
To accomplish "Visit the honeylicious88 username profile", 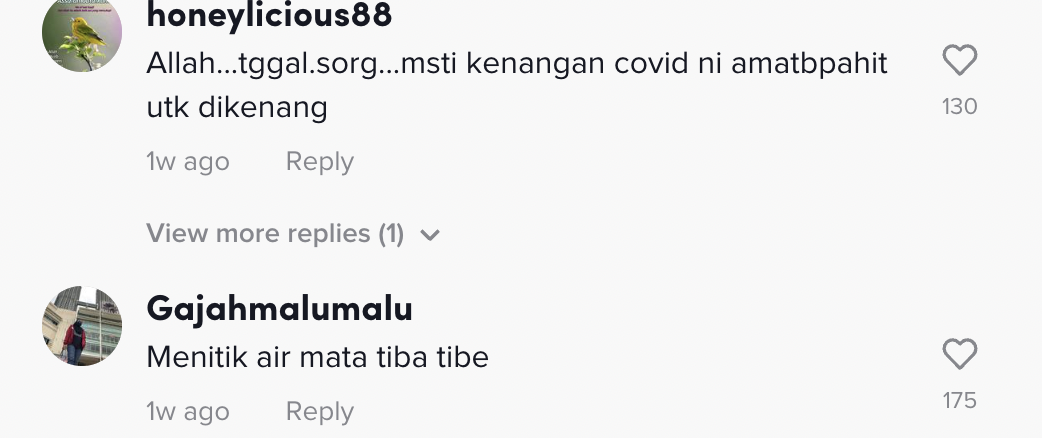I will [x=269, y=15].
